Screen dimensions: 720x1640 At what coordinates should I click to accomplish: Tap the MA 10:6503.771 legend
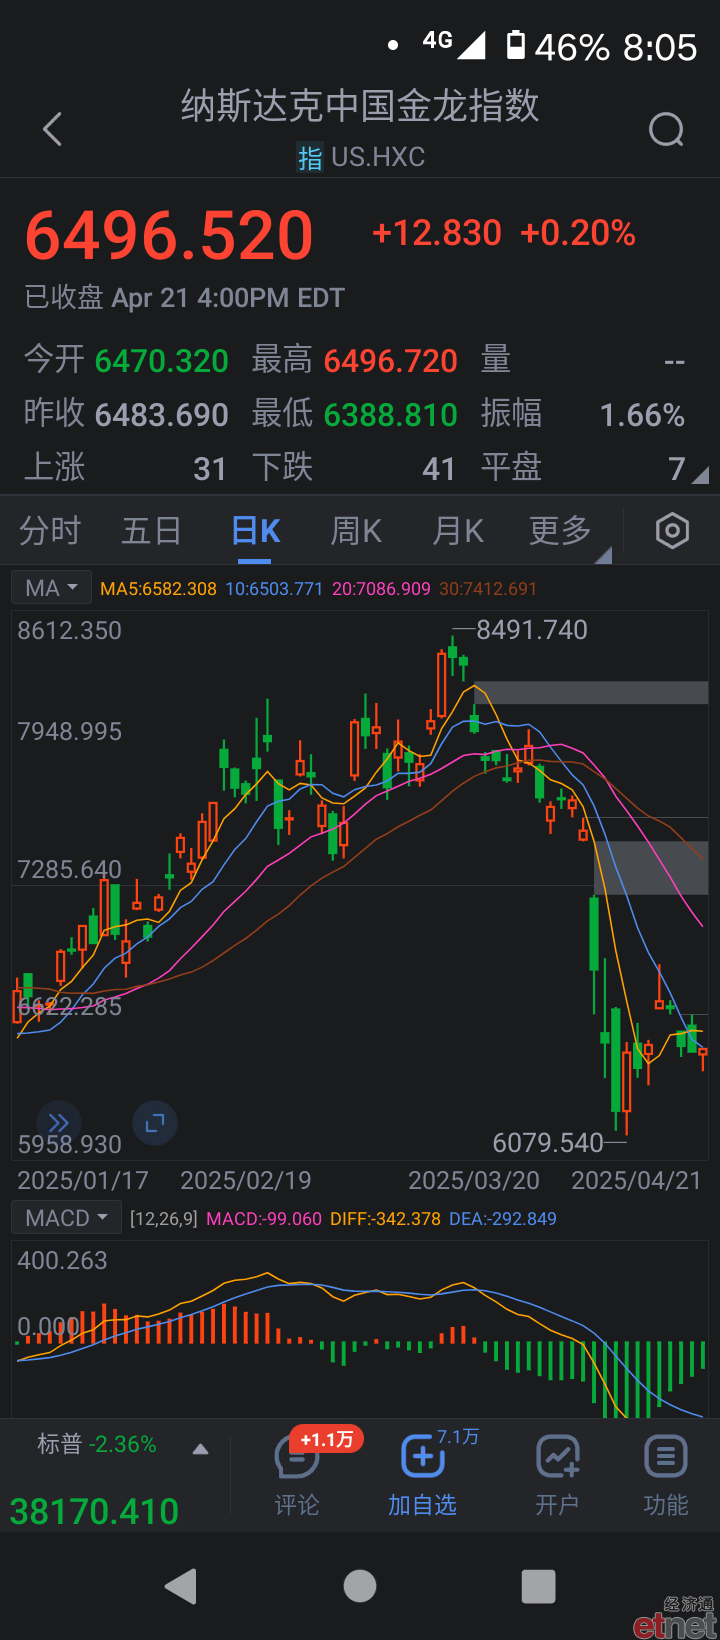tap(274, 589)
